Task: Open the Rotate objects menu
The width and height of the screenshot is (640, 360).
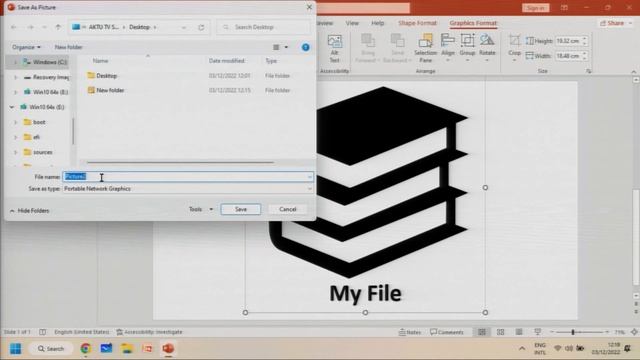Action: coord(487,48)
